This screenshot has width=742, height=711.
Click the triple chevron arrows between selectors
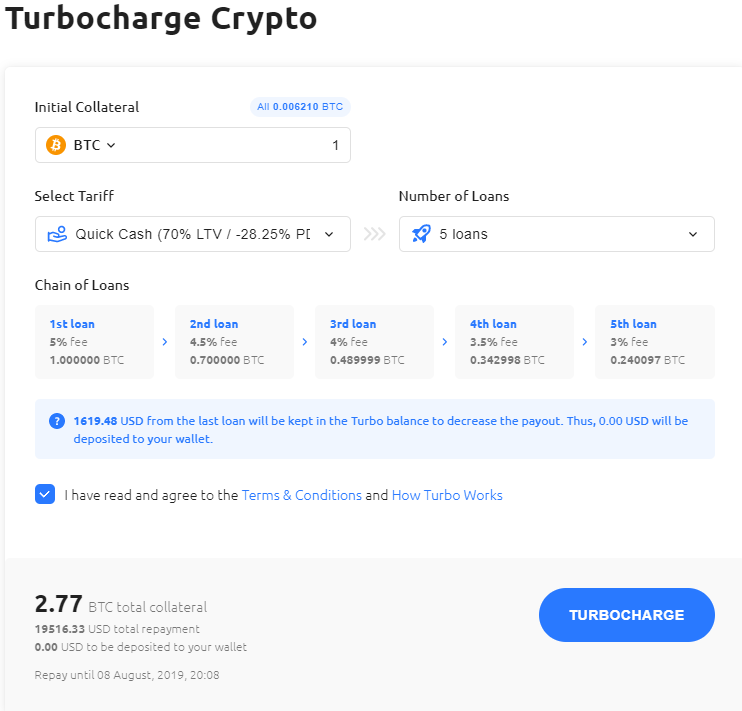374,234
